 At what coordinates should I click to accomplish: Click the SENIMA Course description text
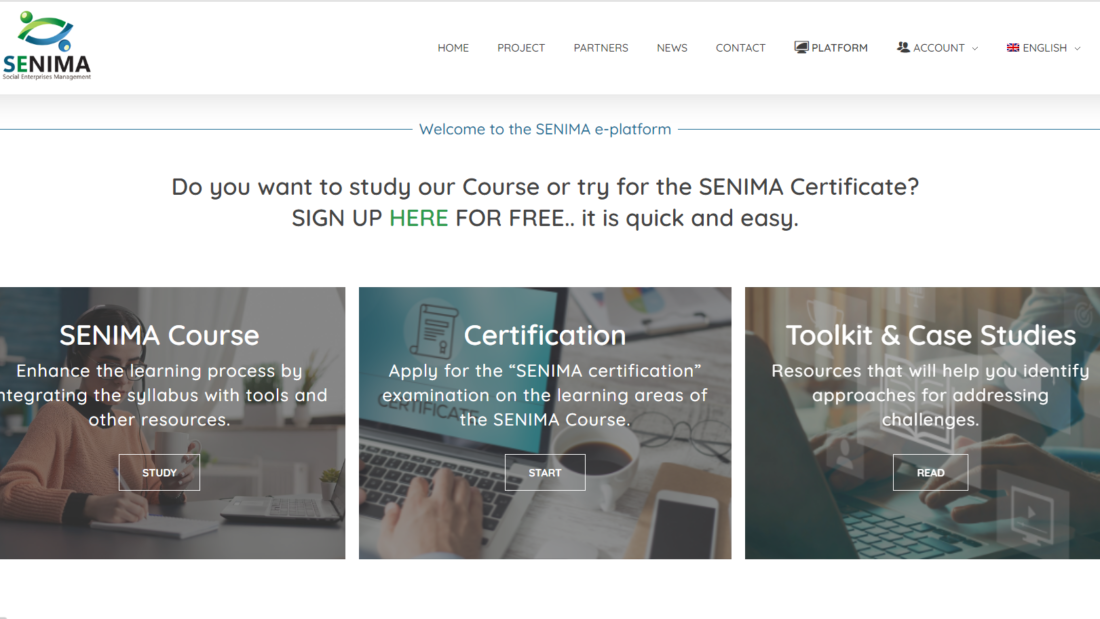[x=163, y=395]
